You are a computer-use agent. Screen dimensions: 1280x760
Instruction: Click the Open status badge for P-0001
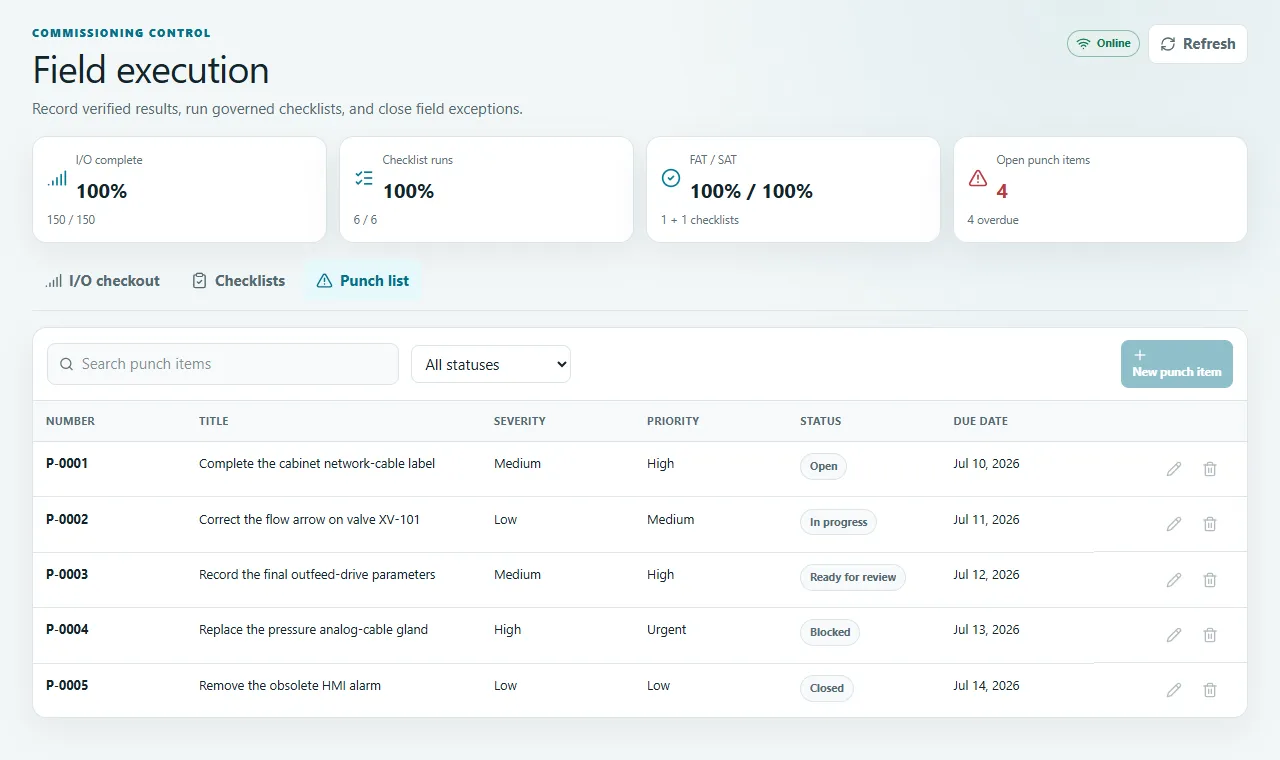coord(823,466)
